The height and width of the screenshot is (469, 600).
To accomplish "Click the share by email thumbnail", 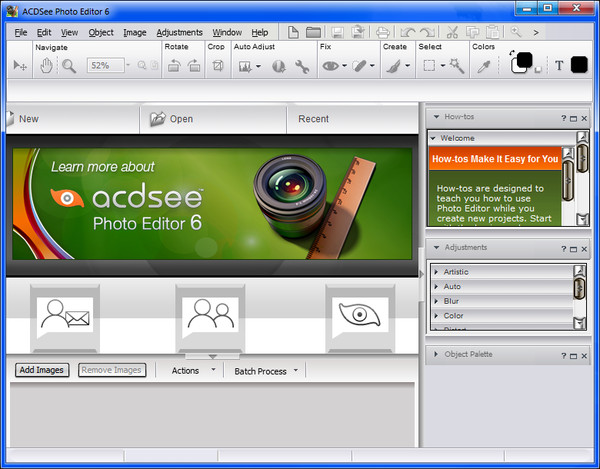I will [x=64, y=317].
